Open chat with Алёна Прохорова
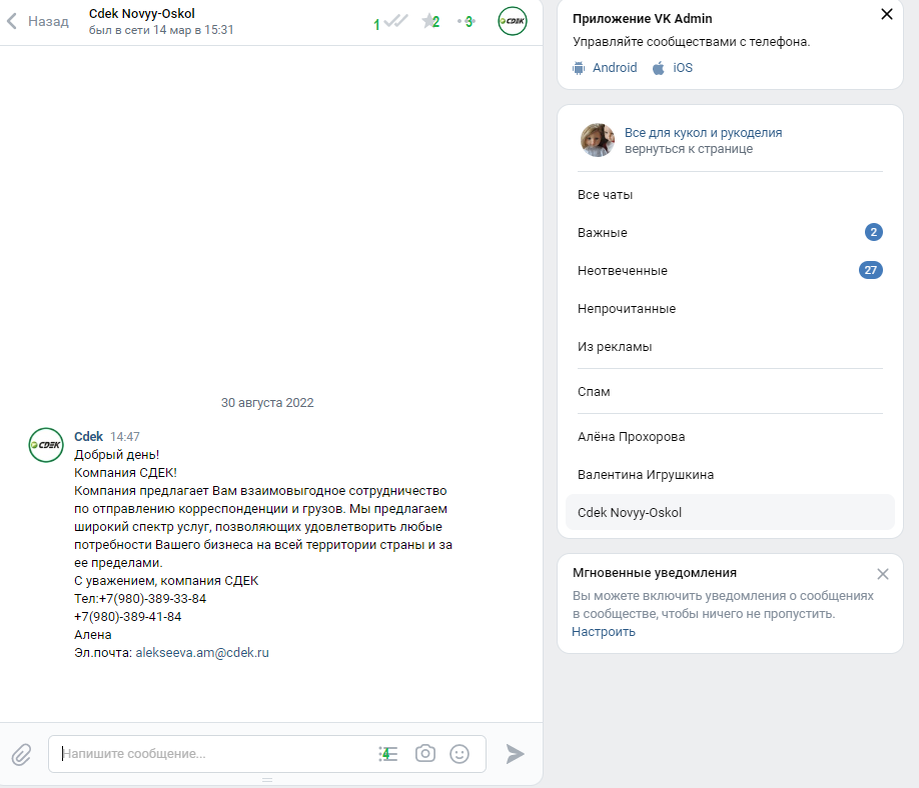 point(730,437)
